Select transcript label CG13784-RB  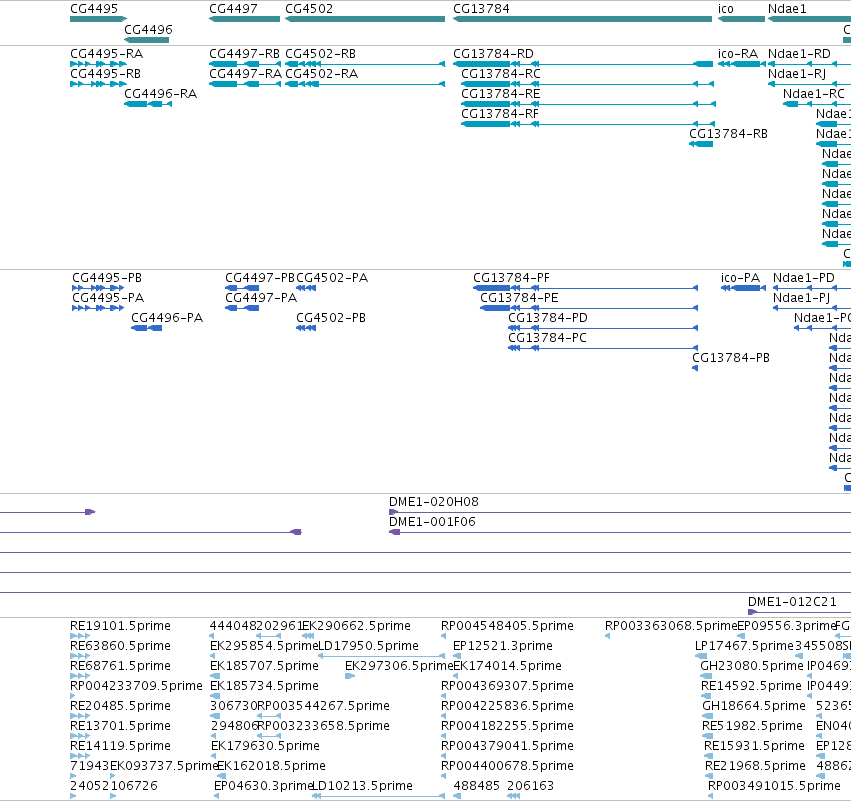click(x=728, y=134)
